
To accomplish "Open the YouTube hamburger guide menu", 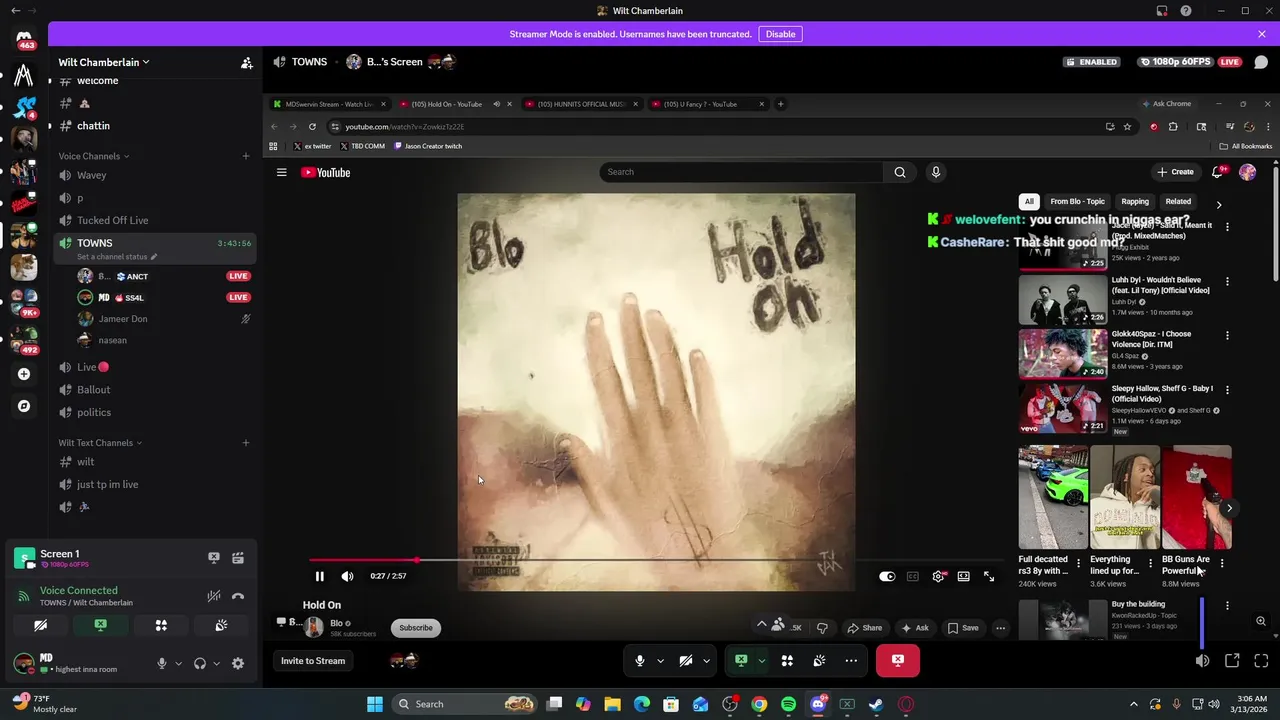I will point(282,173).
